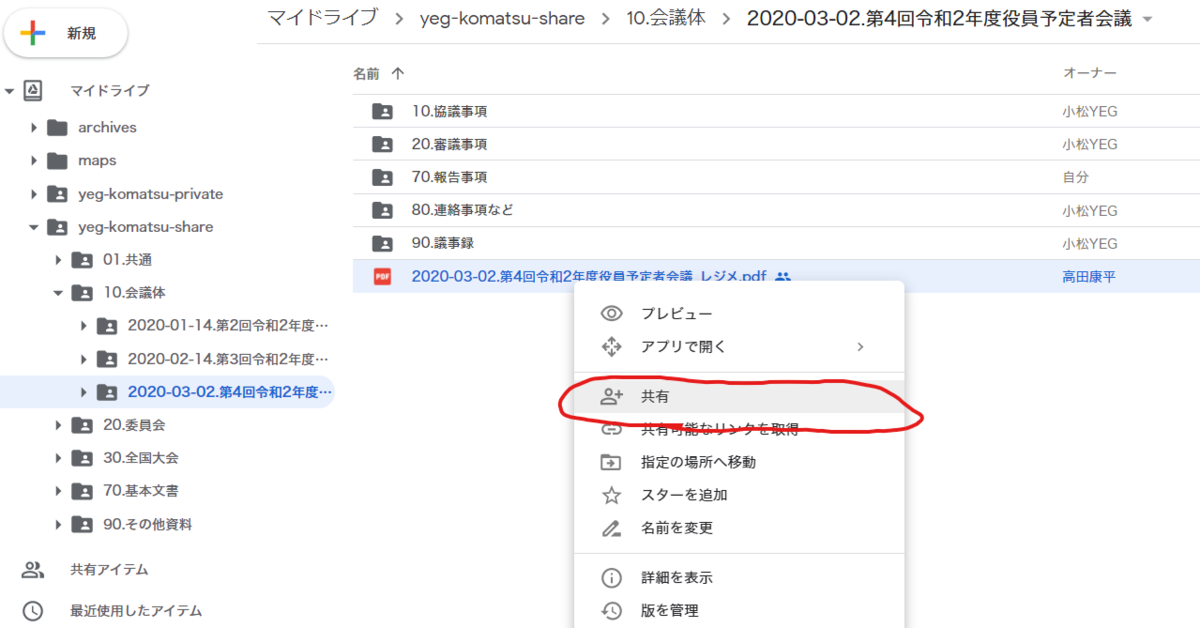Select the 80.連絡事項など folder row

776,210
